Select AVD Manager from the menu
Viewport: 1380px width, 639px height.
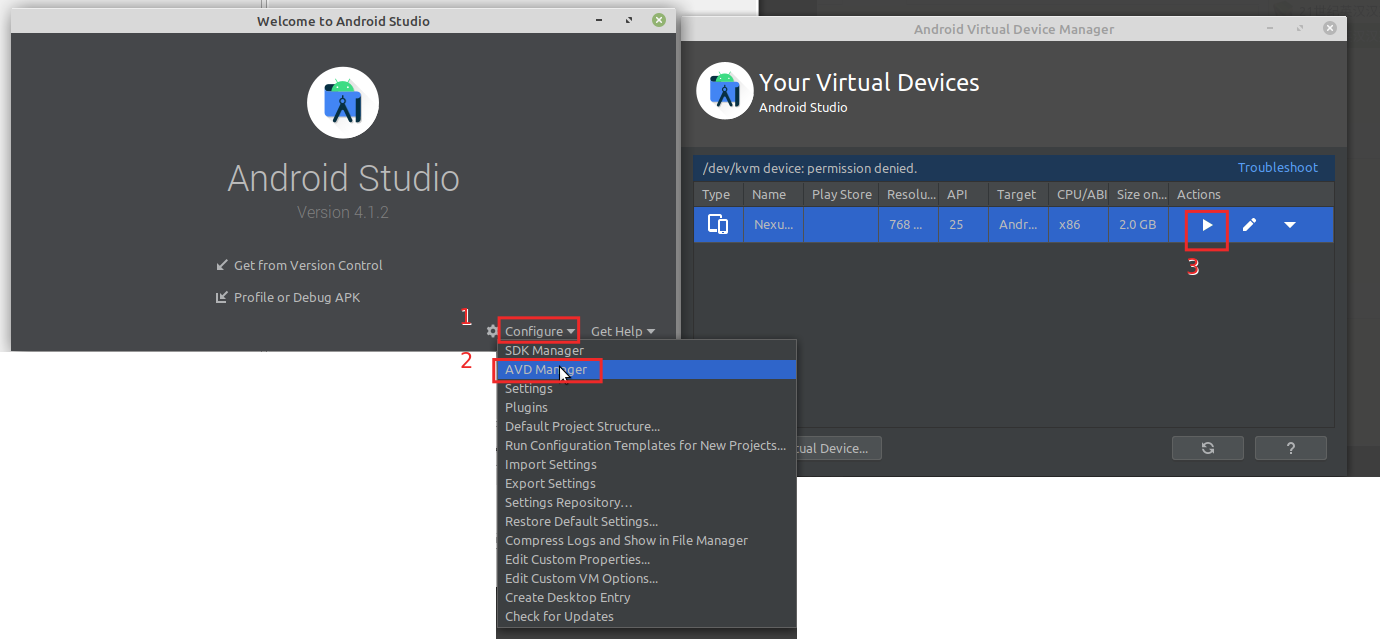[647, 370]
